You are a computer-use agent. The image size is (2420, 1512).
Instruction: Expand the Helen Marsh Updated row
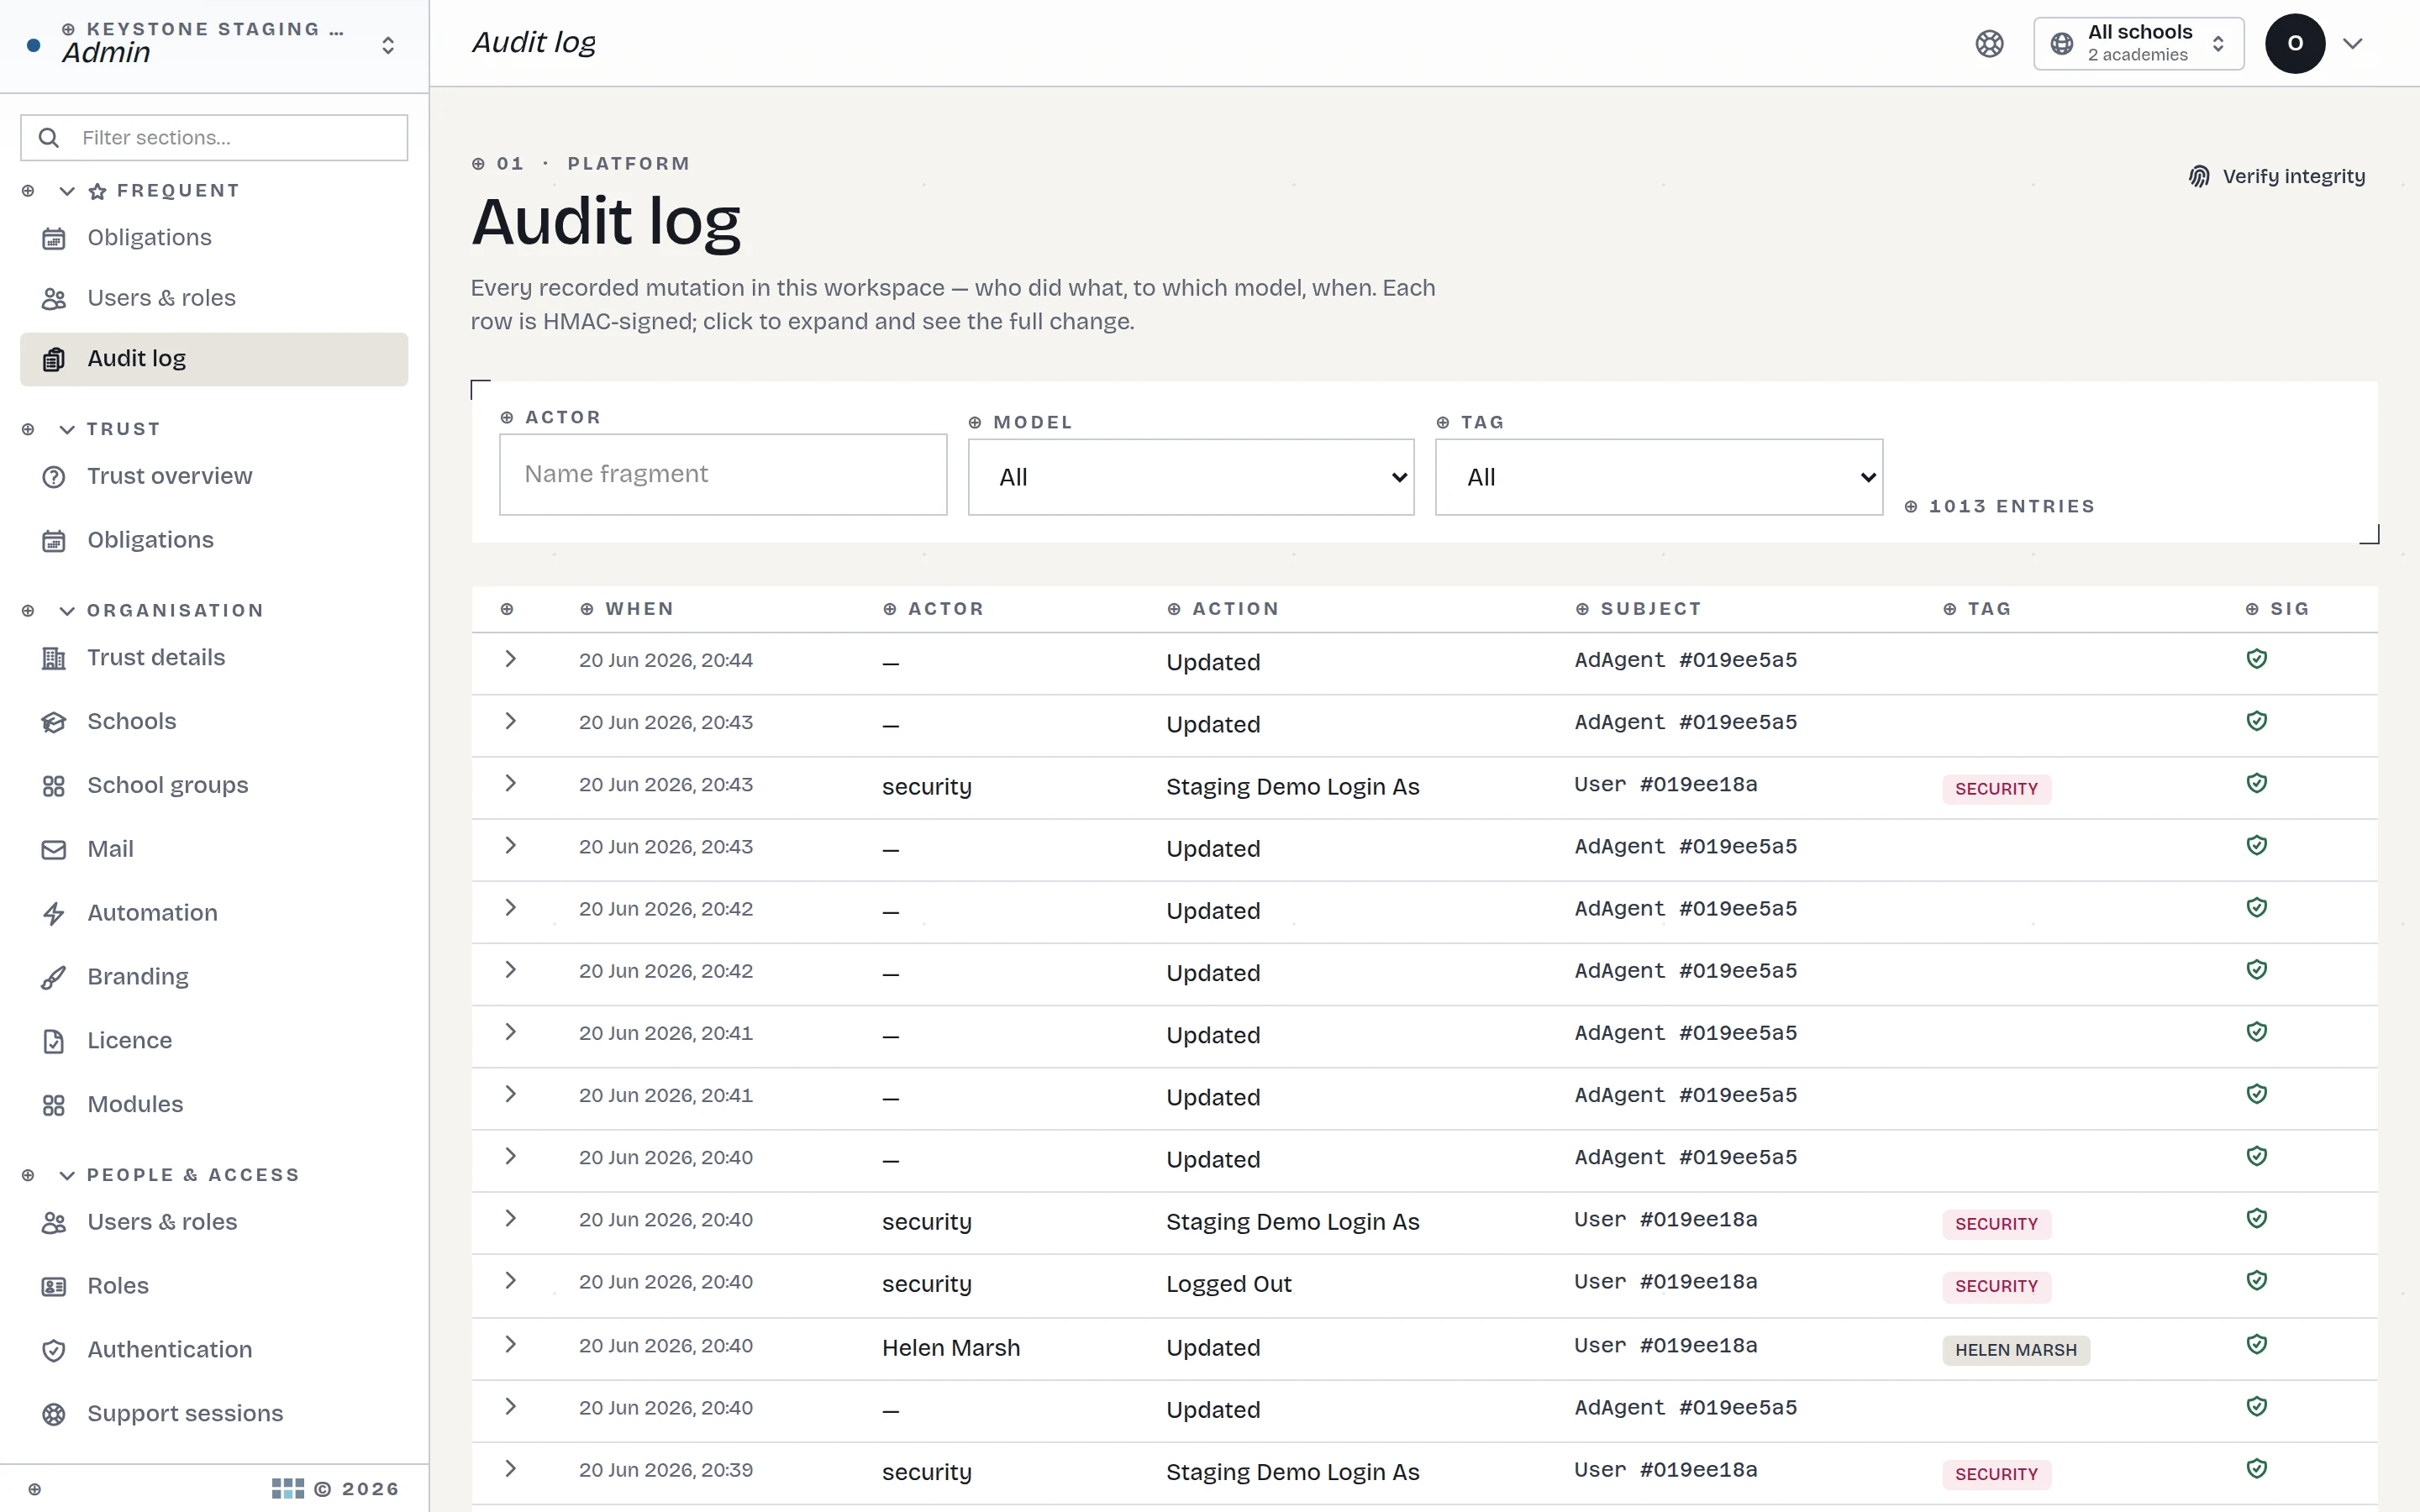pos(510,1344)
